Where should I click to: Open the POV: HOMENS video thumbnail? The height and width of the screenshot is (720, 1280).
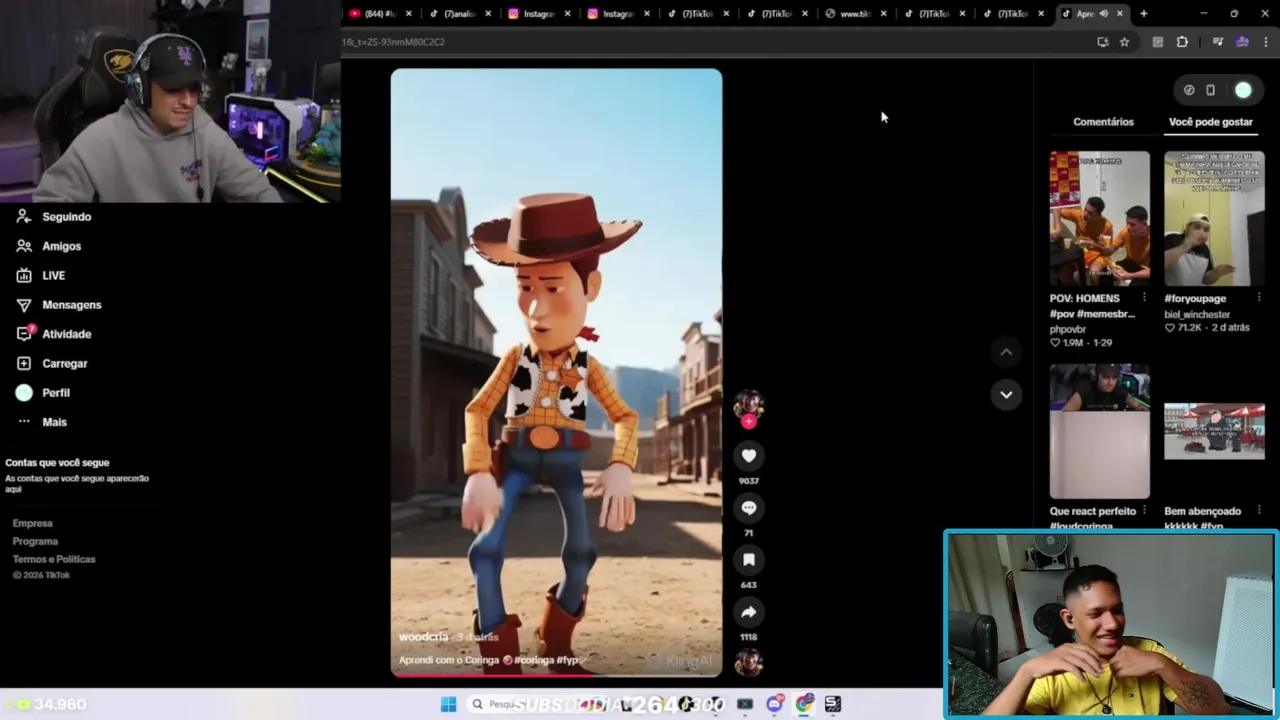click(x=1099, y=218)
